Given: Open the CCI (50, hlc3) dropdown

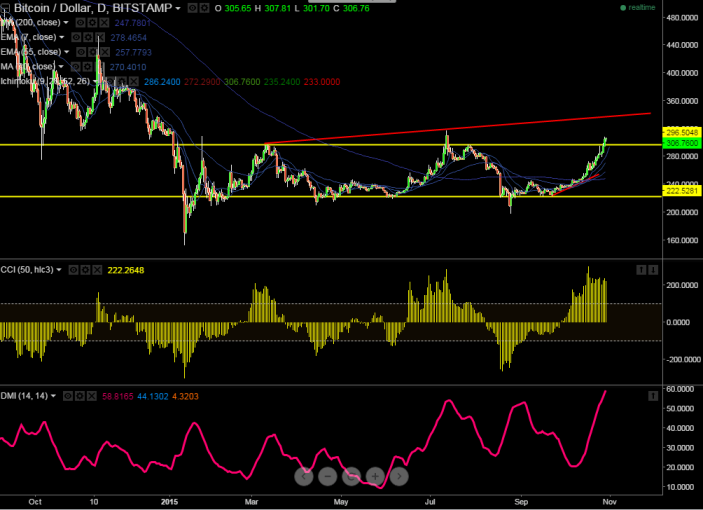Looking at the screenshot, I should (x=59, y=270).
